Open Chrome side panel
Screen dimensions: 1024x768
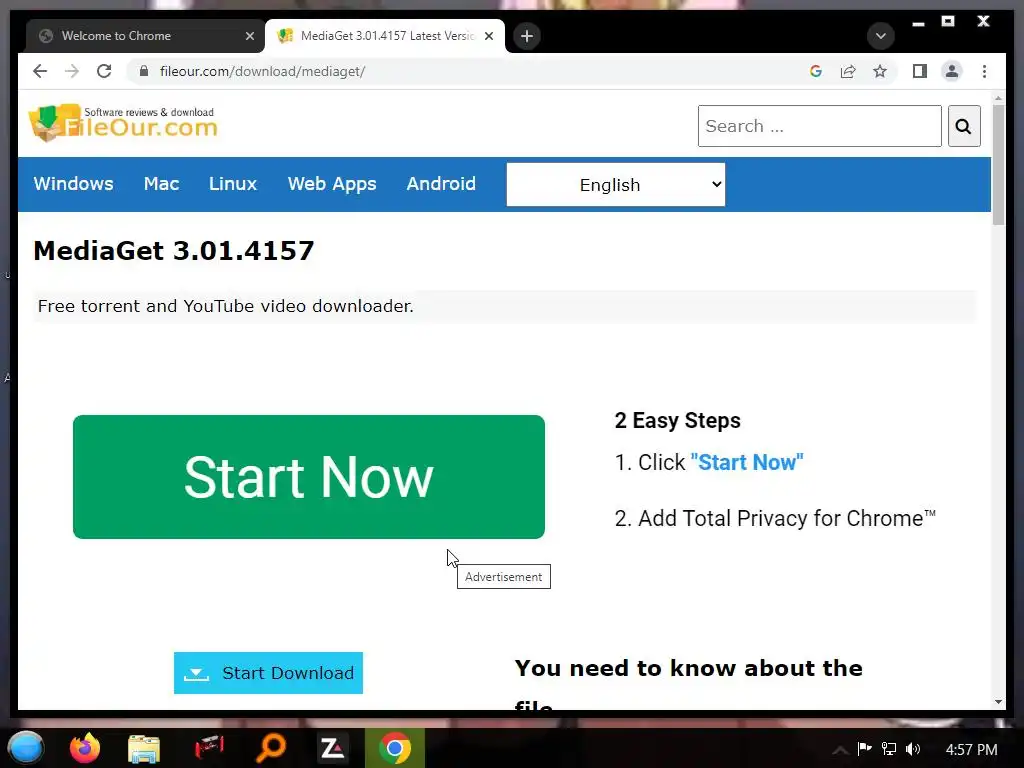(x=920, y=71)
